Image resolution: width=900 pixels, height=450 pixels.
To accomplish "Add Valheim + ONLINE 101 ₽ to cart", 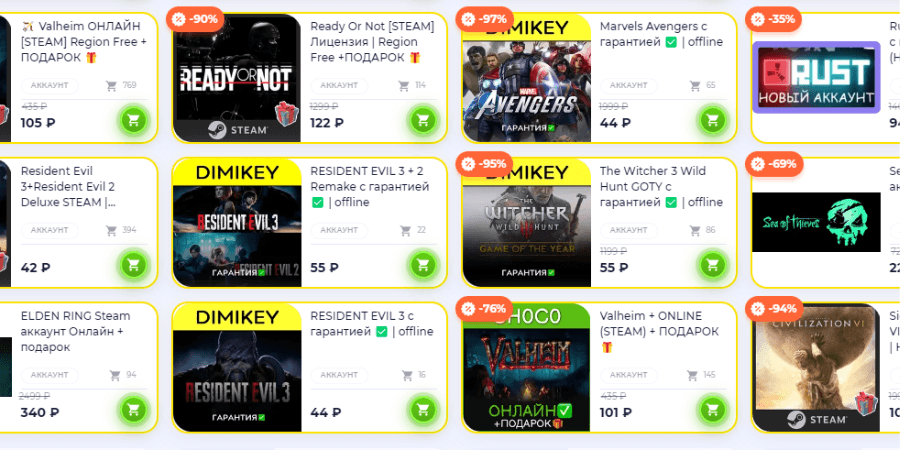I will 713,410.
